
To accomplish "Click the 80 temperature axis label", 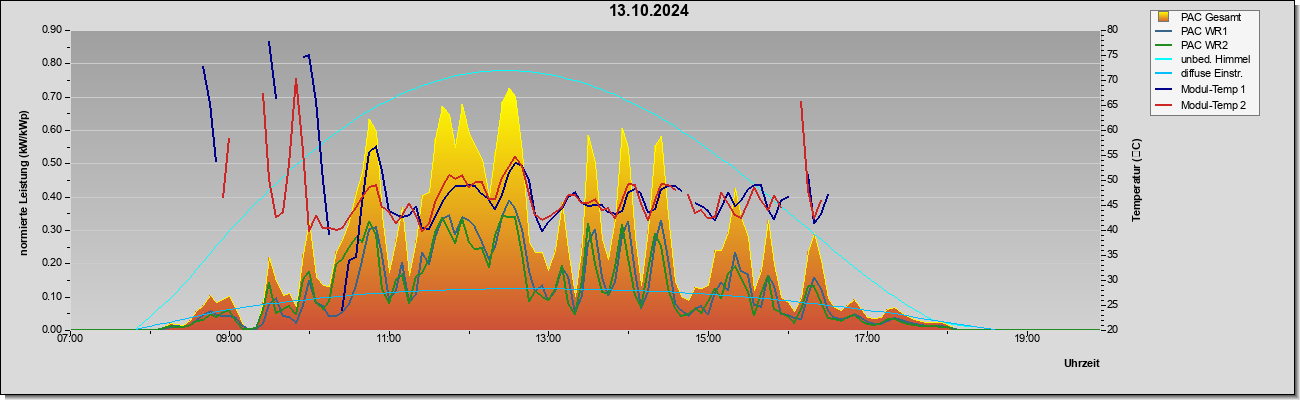I will coord(1114,30).
